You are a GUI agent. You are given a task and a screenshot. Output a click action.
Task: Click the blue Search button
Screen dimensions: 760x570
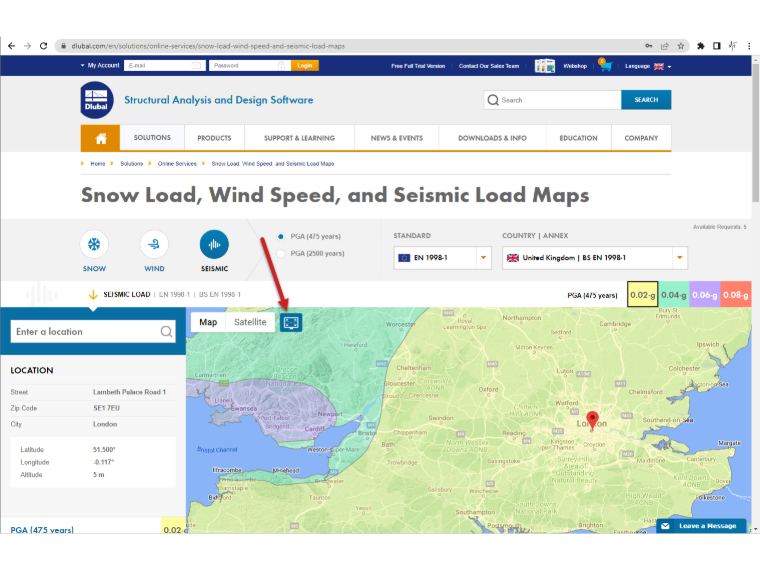click(646, 100)
